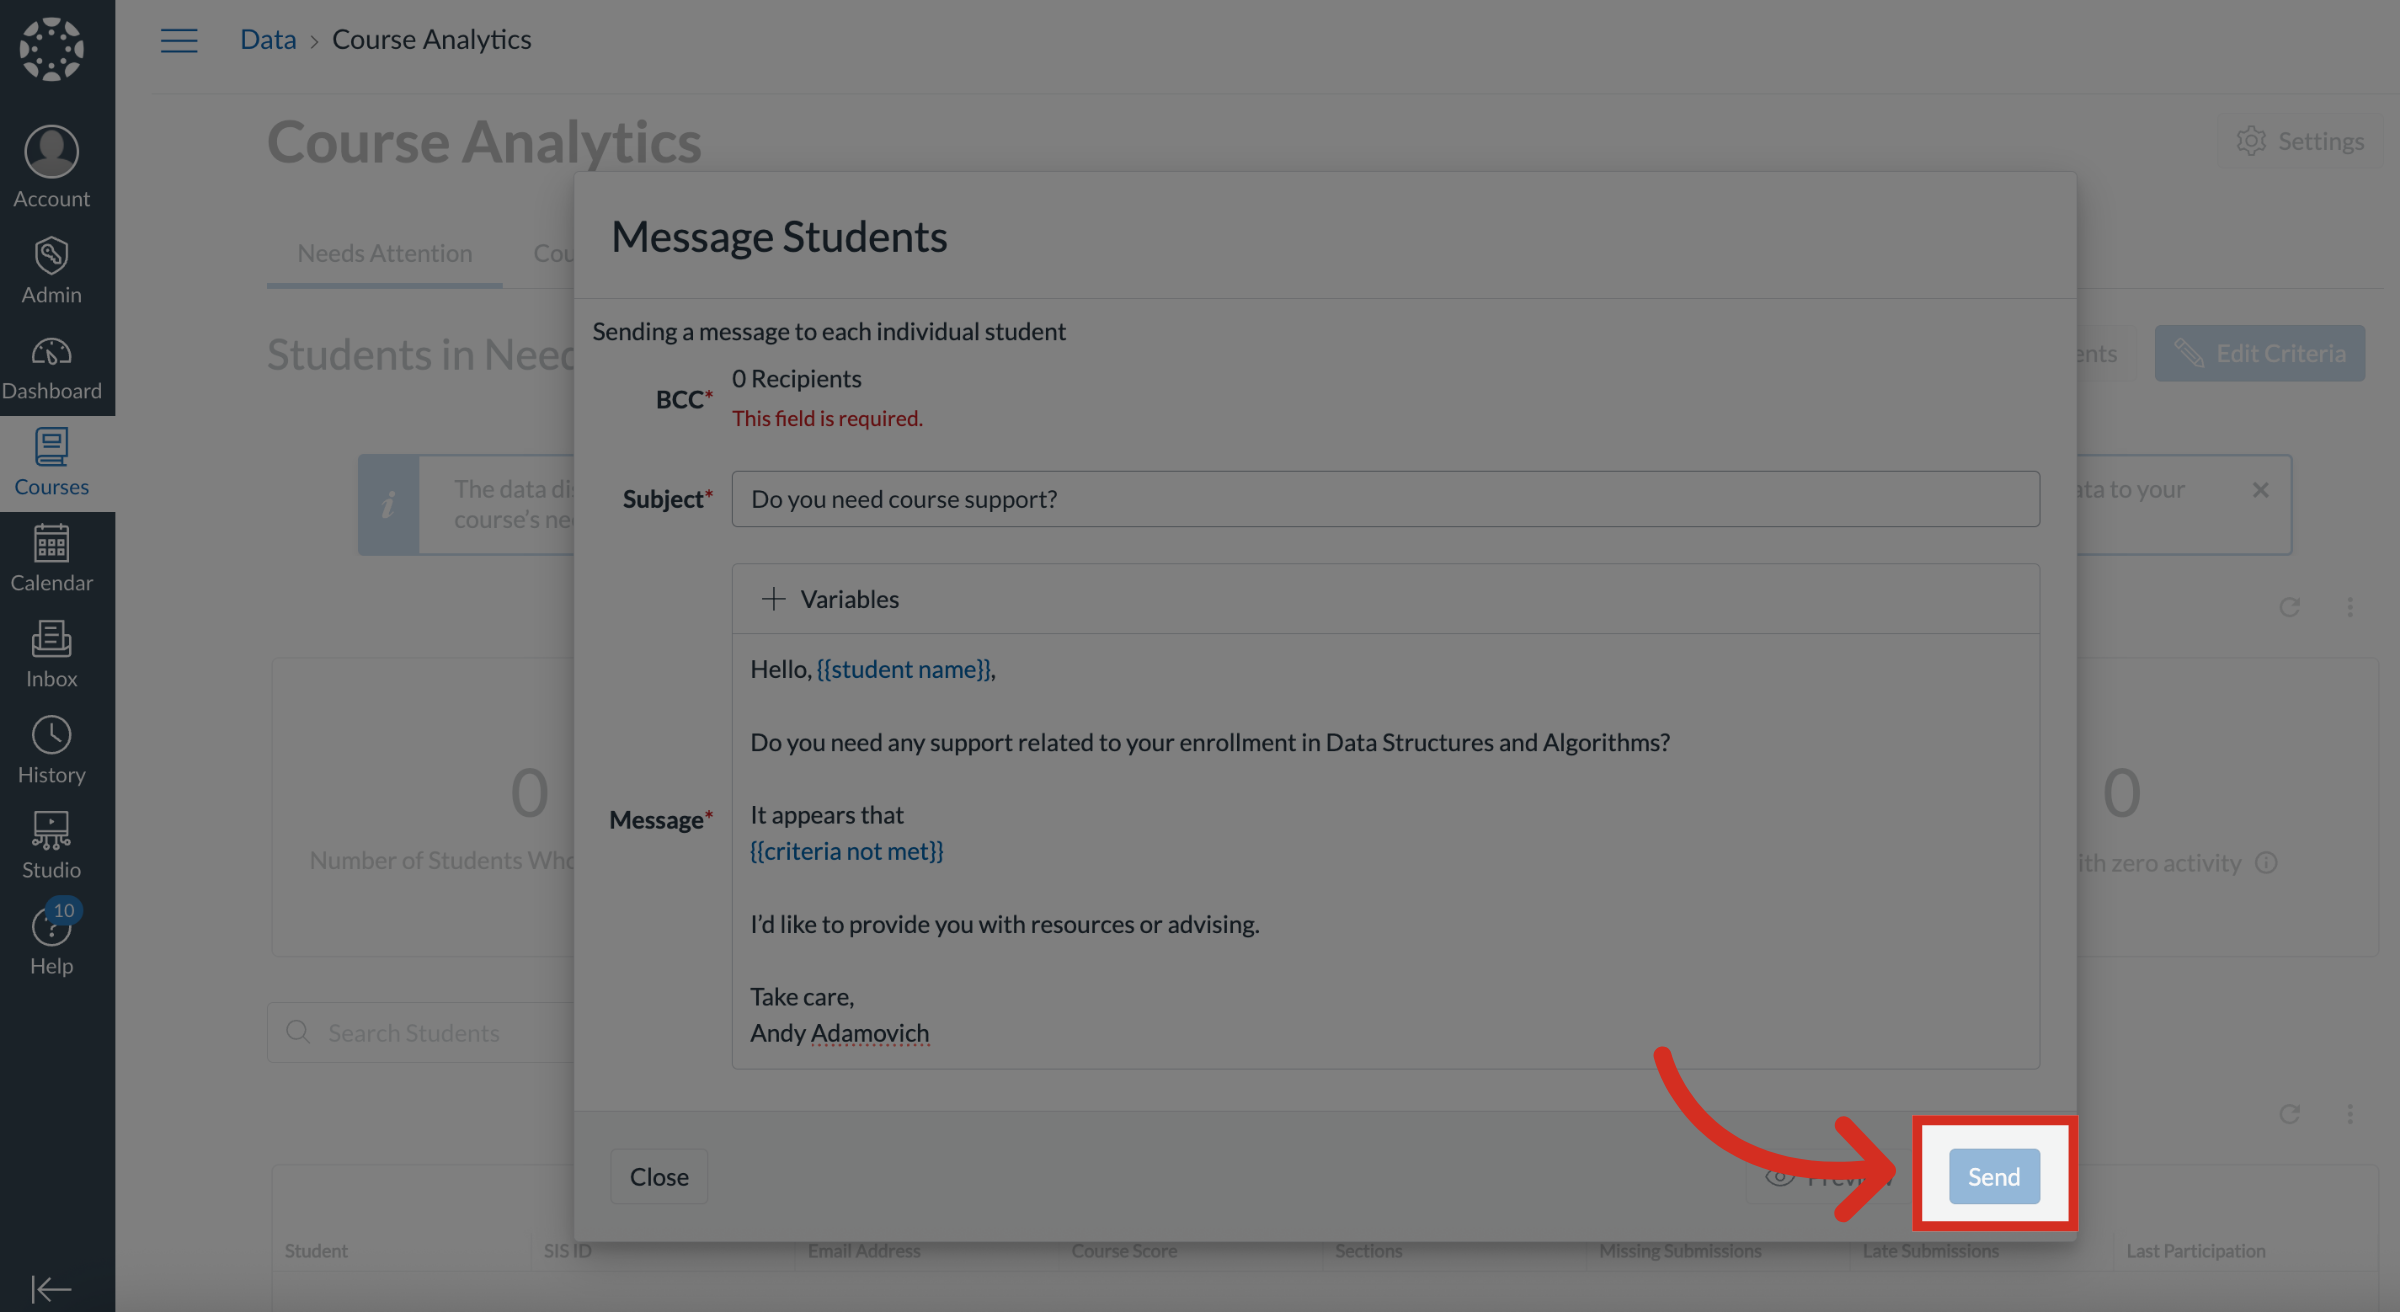Click the Canvas logo icon
The width and height of the screenshot is (2400, 1312).
[51, 48]
